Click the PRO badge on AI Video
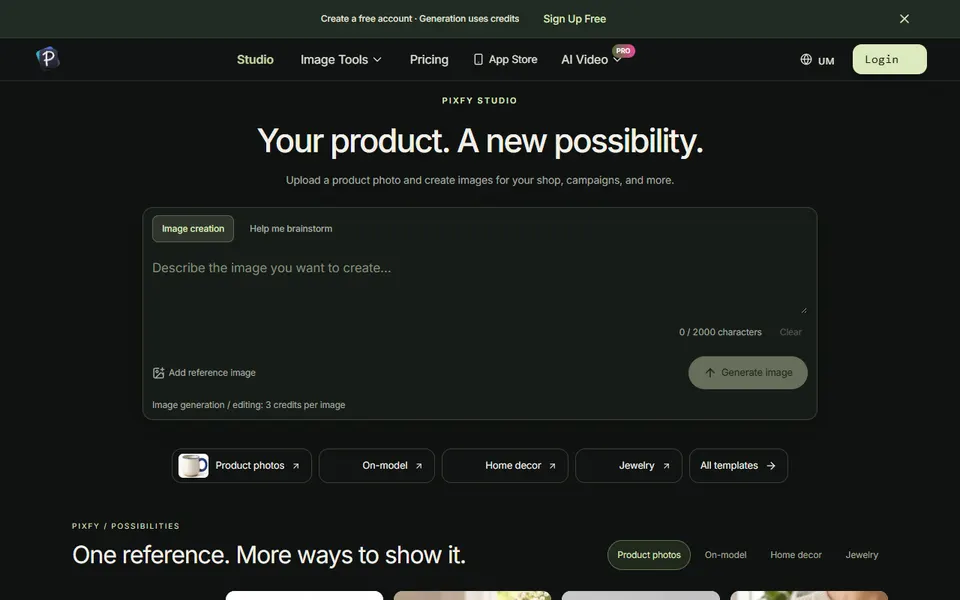Image resolution: width=960 pixels, height=600 pixels. (623, 51)
